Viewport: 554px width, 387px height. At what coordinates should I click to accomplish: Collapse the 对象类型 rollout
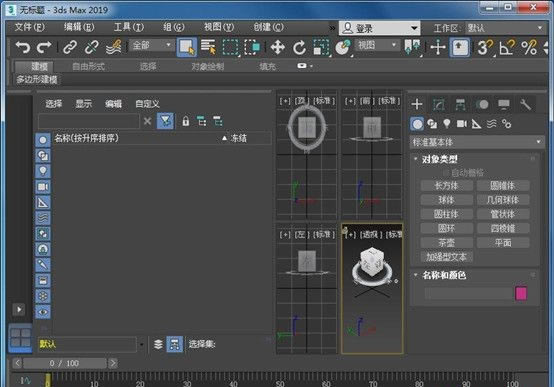pyautogui.click(x=440, y=159)
